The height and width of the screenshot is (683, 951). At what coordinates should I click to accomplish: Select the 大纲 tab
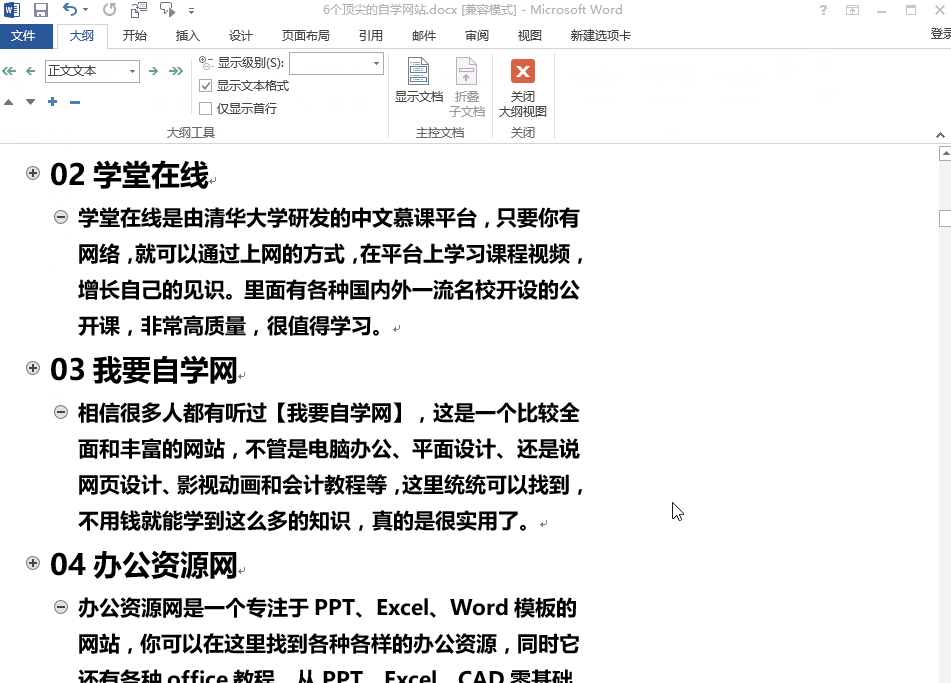tap(82, 36)
